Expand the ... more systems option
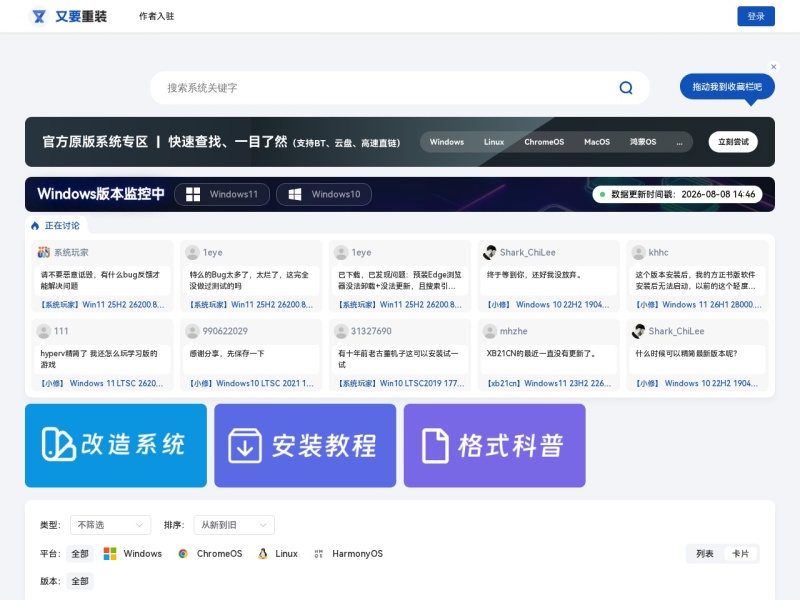 click(x=679, y=142)
